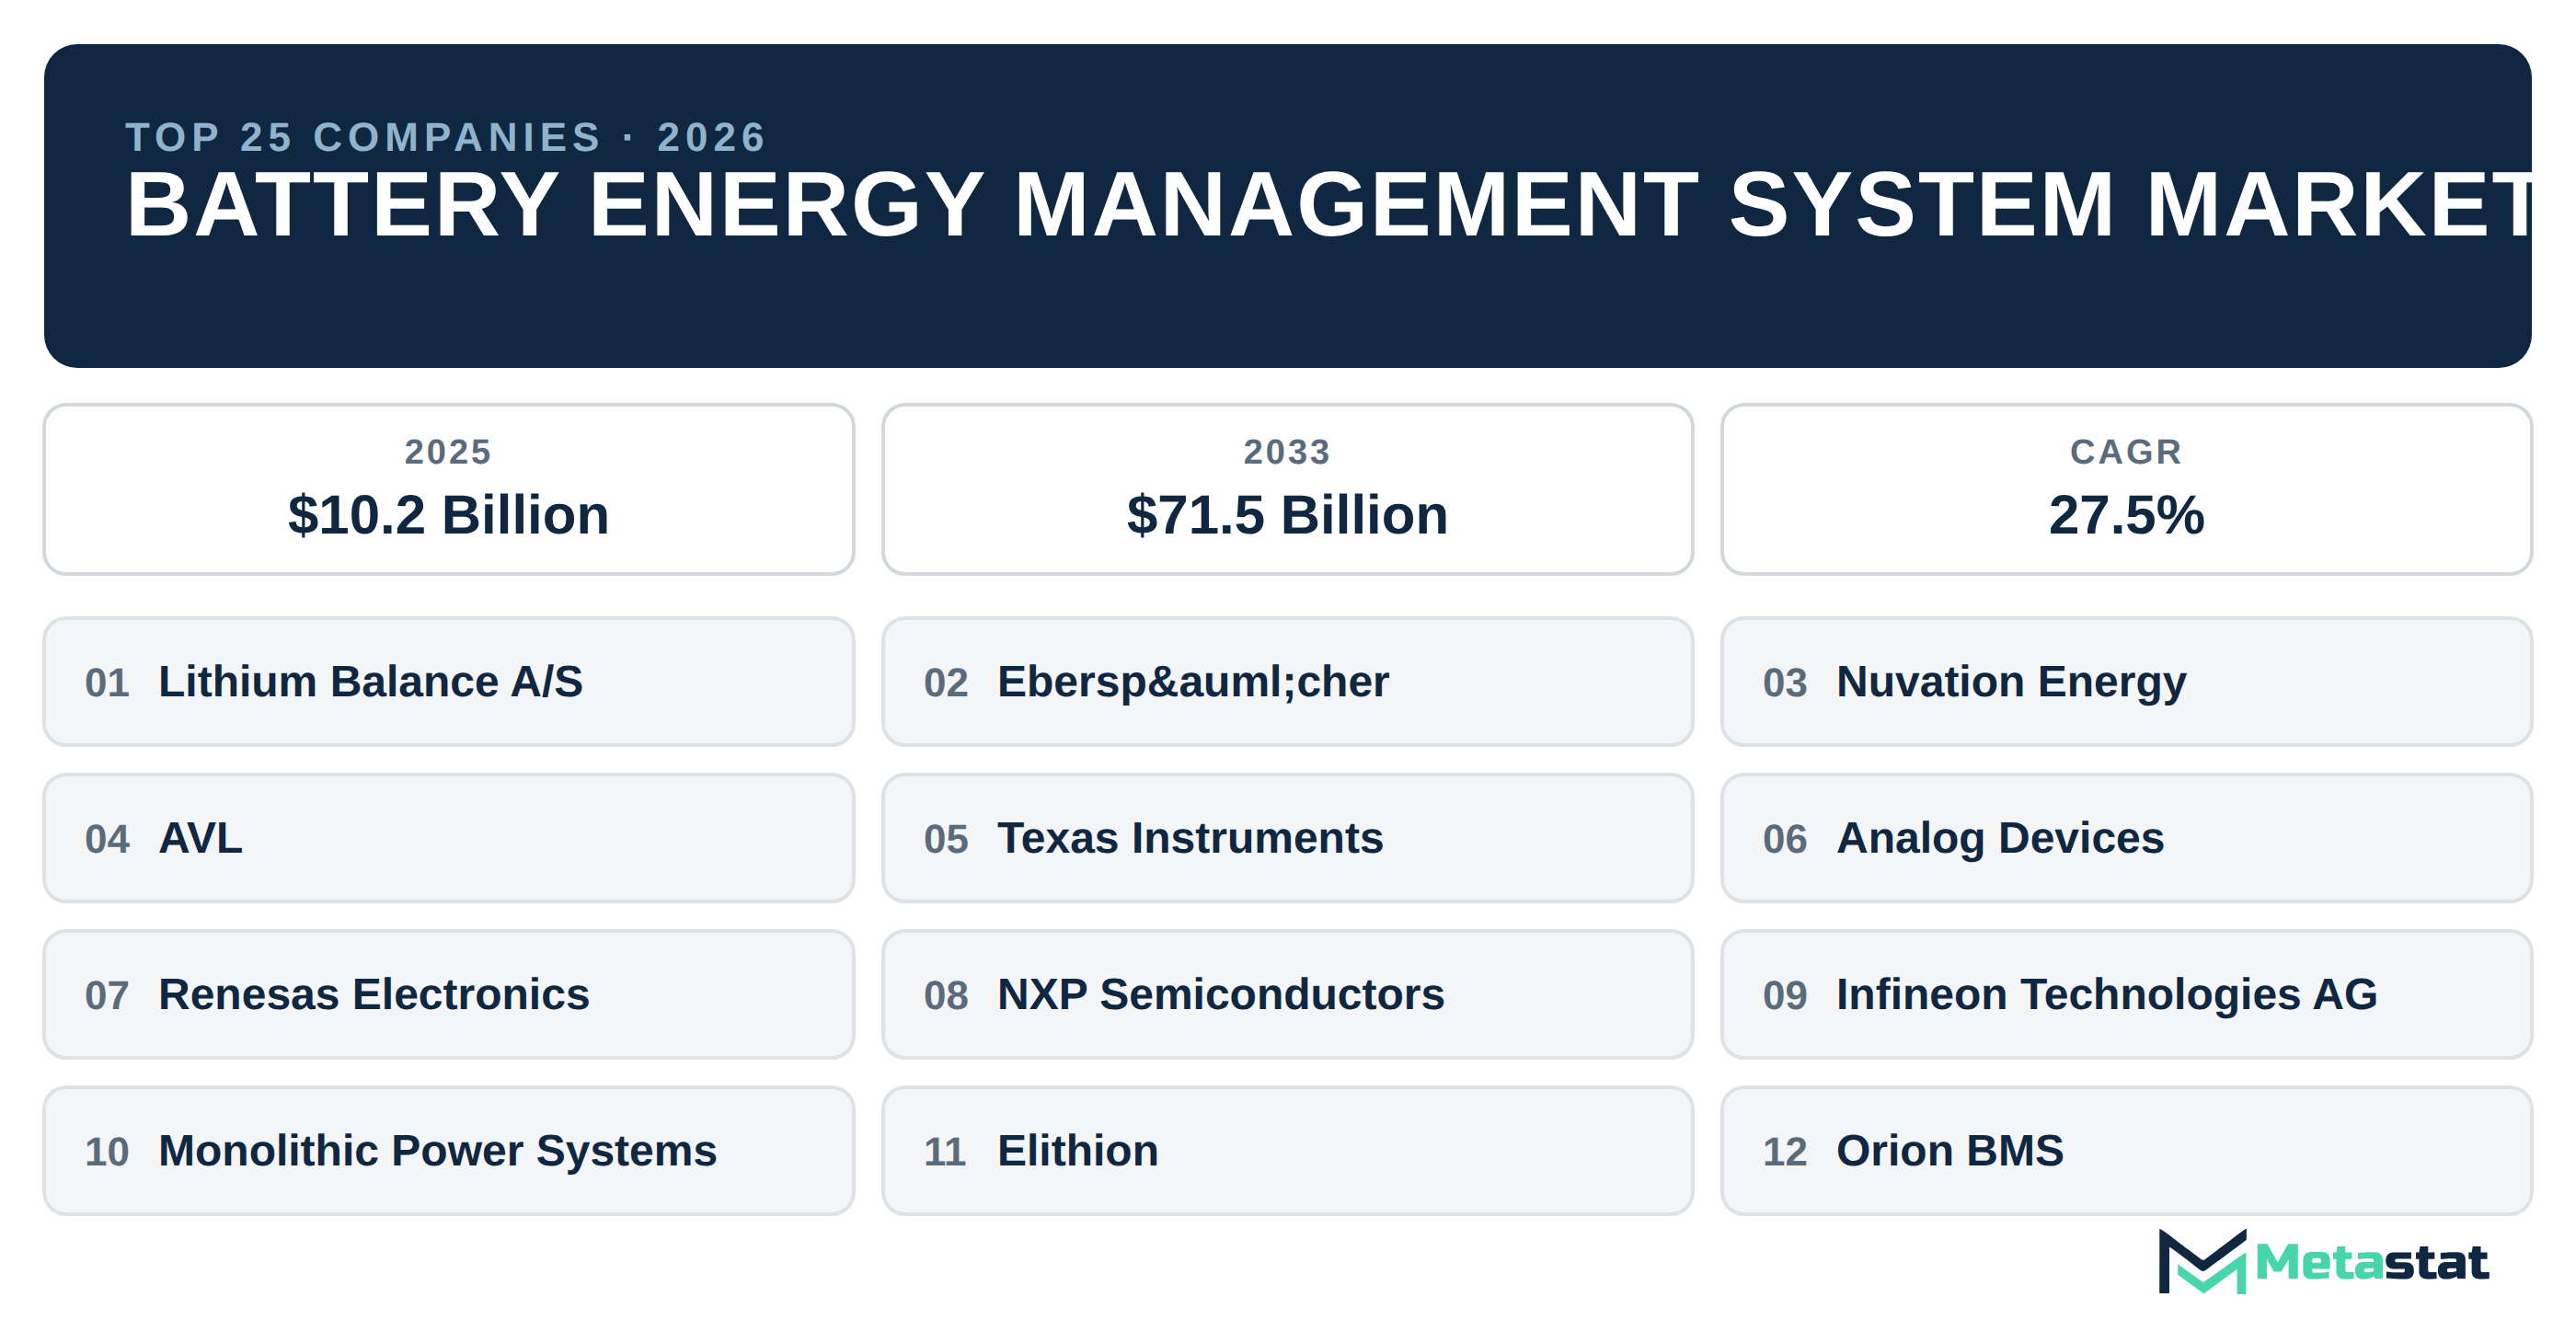Click the Orion BMS entry
2576x1343 pixels.
(2127, 1151)
